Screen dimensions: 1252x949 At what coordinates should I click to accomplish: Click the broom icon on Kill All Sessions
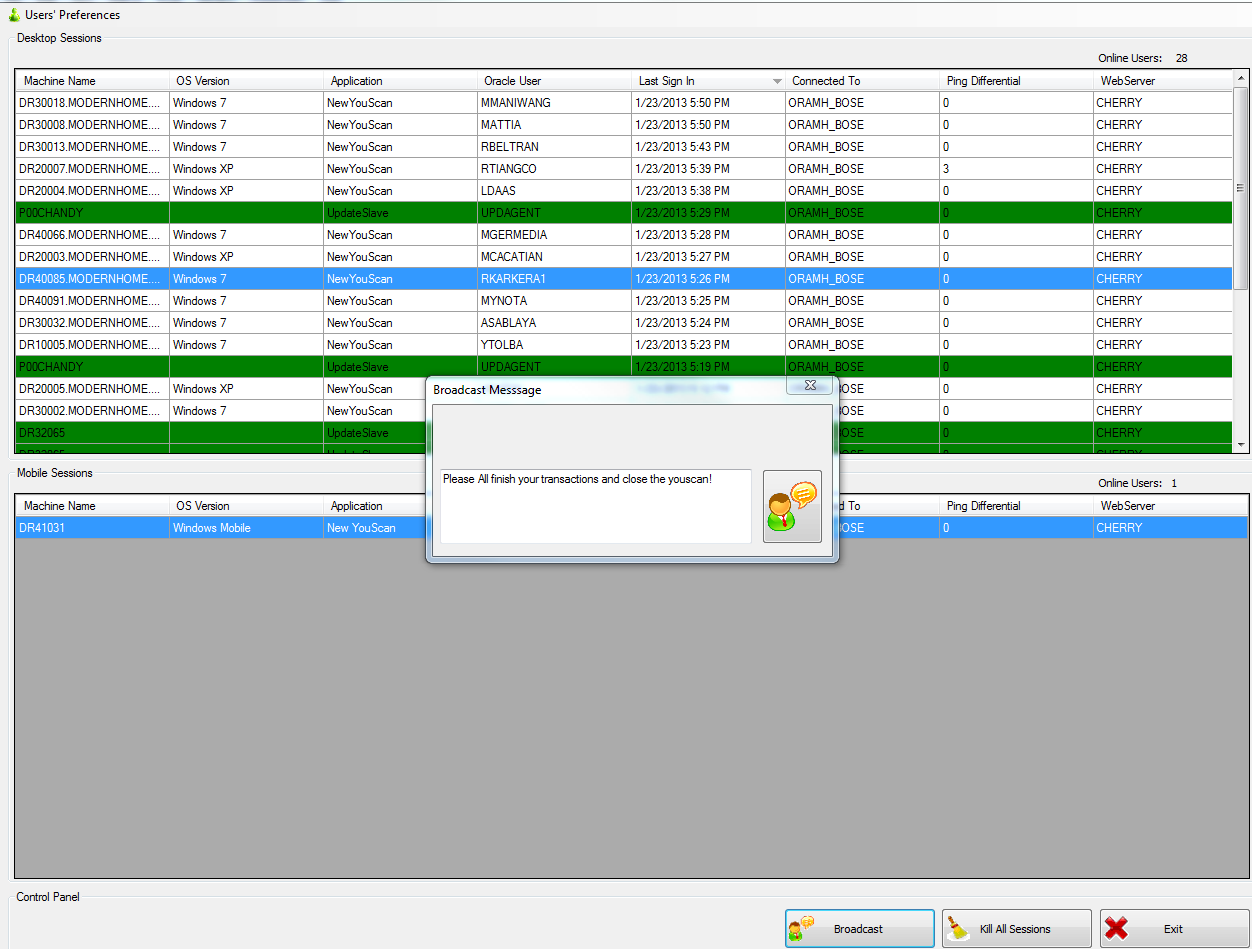959,929
